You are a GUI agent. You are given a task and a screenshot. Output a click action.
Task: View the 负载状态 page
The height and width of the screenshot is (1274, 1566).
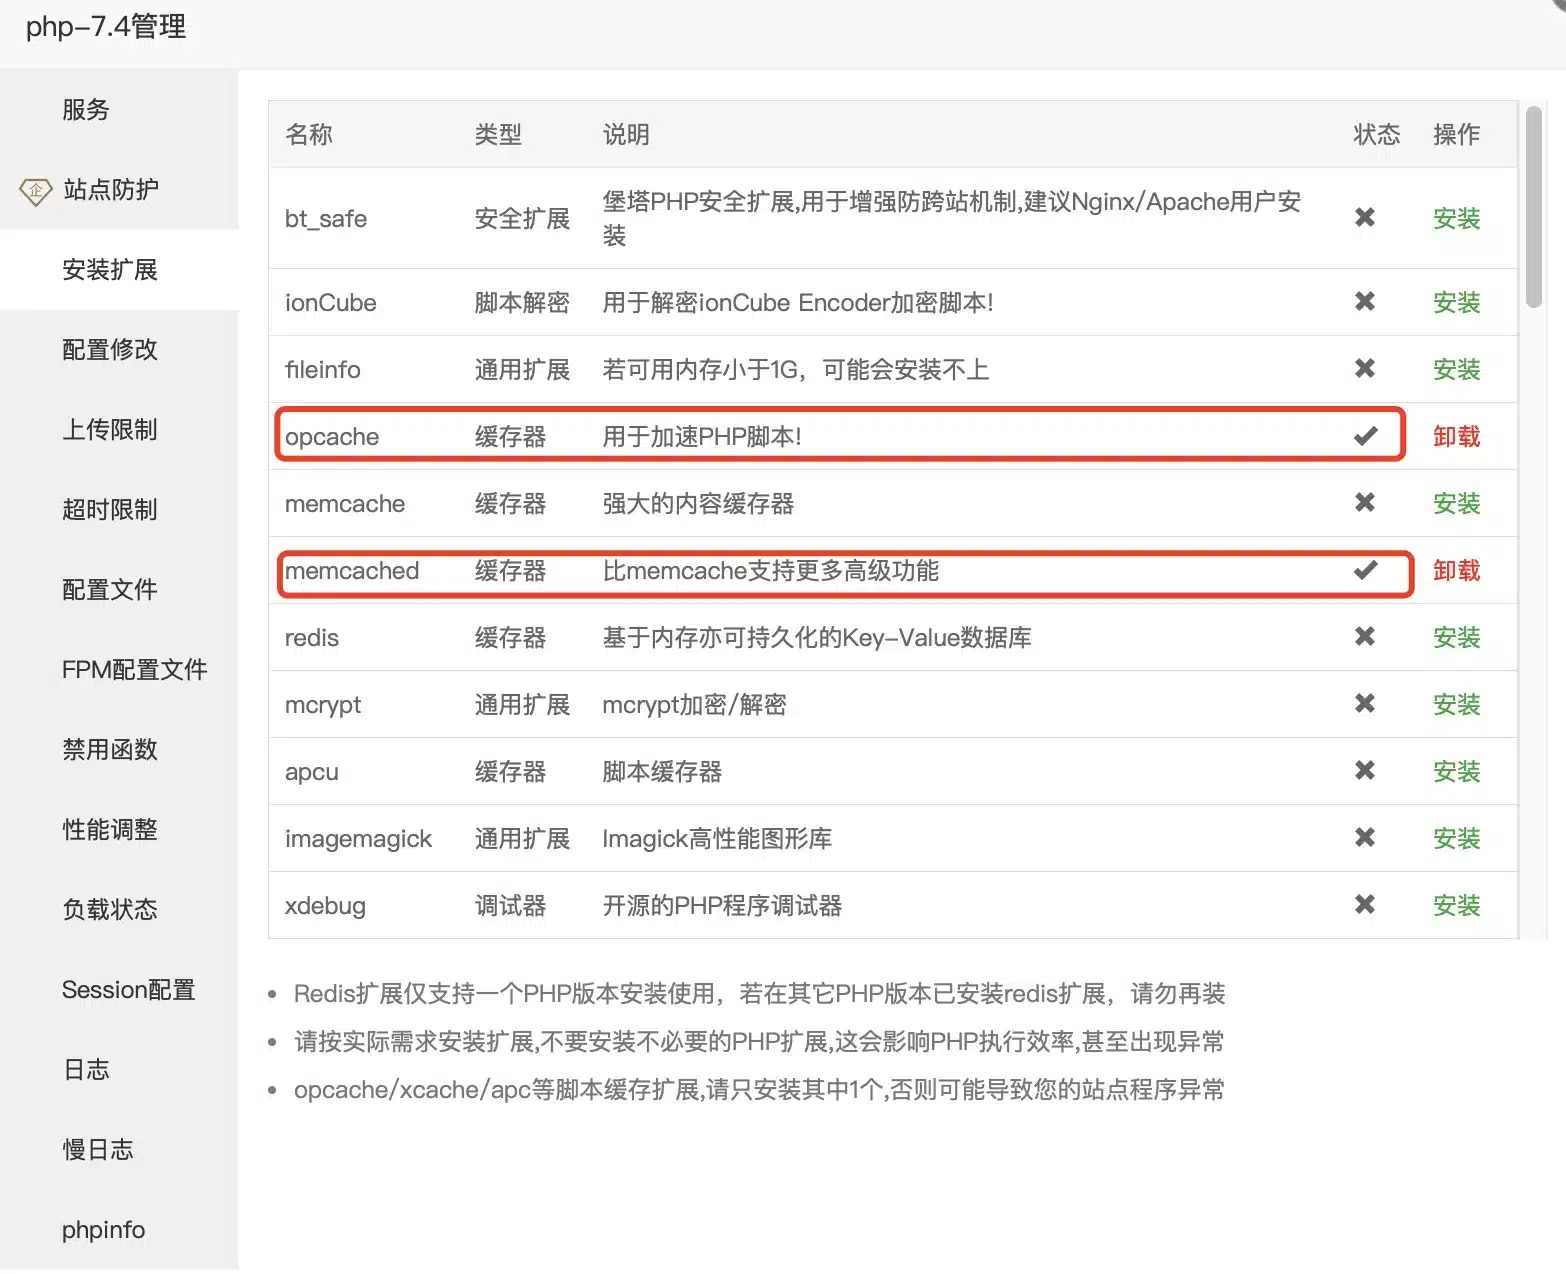pos(119,910)
